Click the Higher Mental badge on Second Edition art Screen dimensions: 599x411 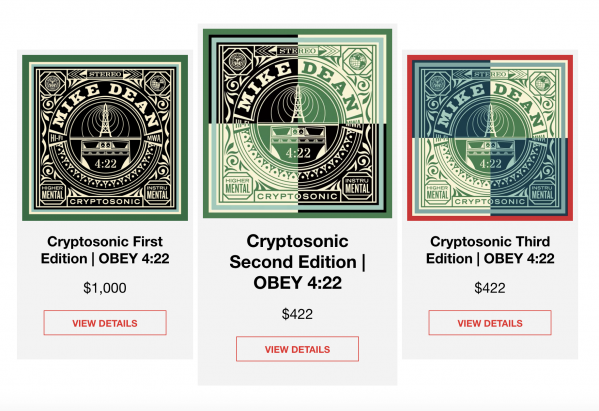238,186
